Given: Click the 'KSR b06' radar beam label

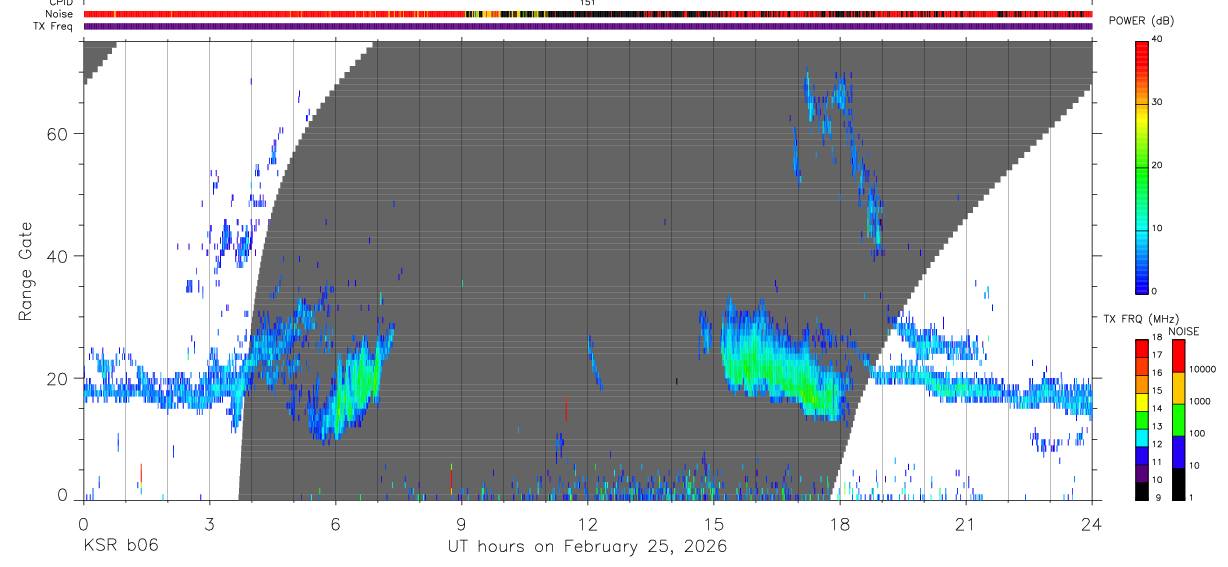Looking at the screenshot, I should [x=119, y=547].
